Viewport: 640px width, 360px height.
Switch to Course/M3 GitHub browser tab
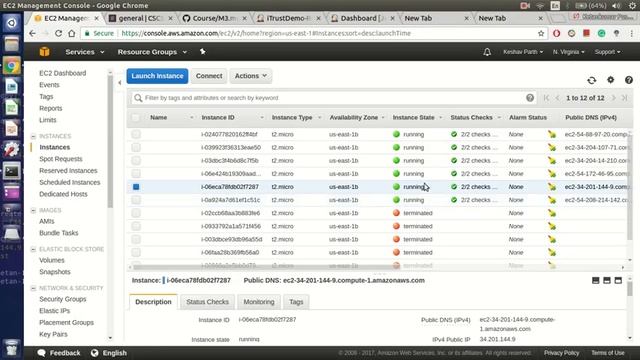coord(214,18)
